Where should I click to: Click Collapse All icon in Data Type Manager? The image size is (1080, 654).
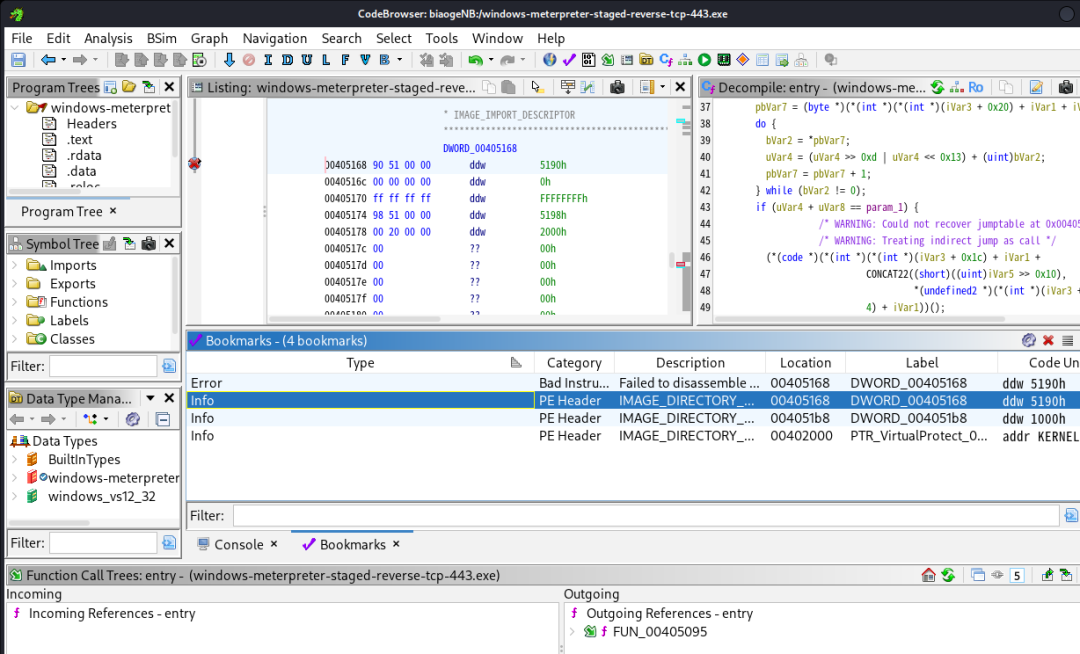[x=163, y=419]
